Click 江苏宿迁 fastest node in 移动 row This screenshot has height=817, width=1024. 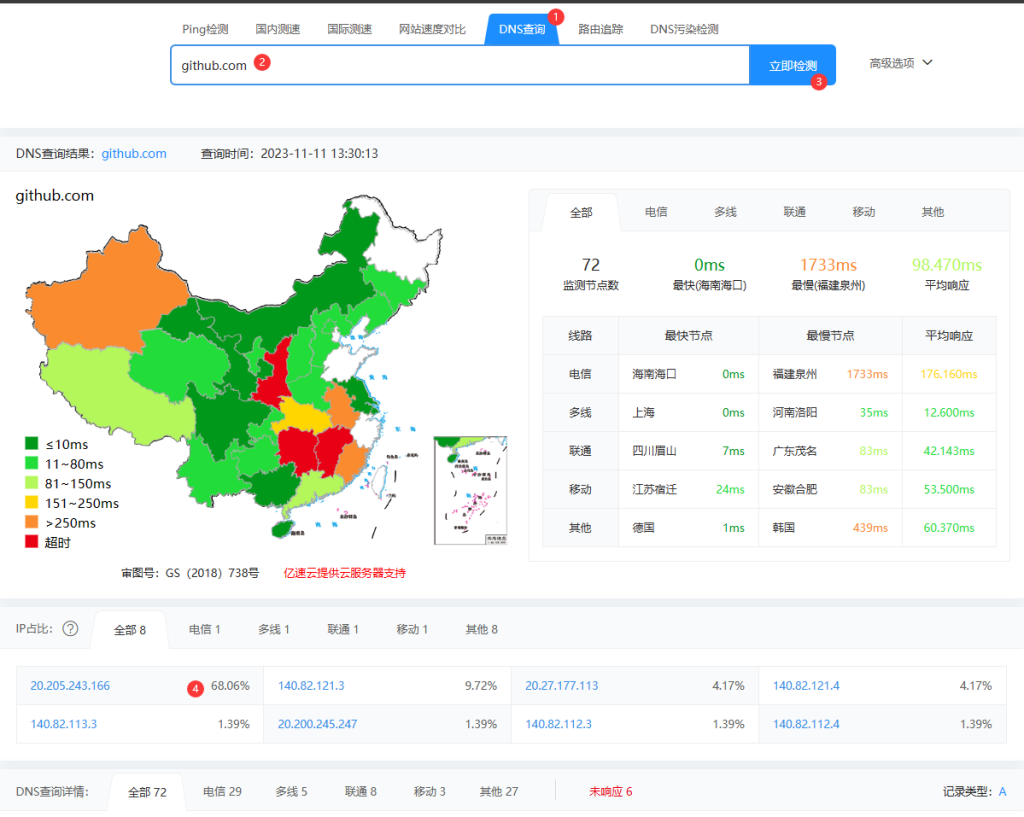coord(654,489)
